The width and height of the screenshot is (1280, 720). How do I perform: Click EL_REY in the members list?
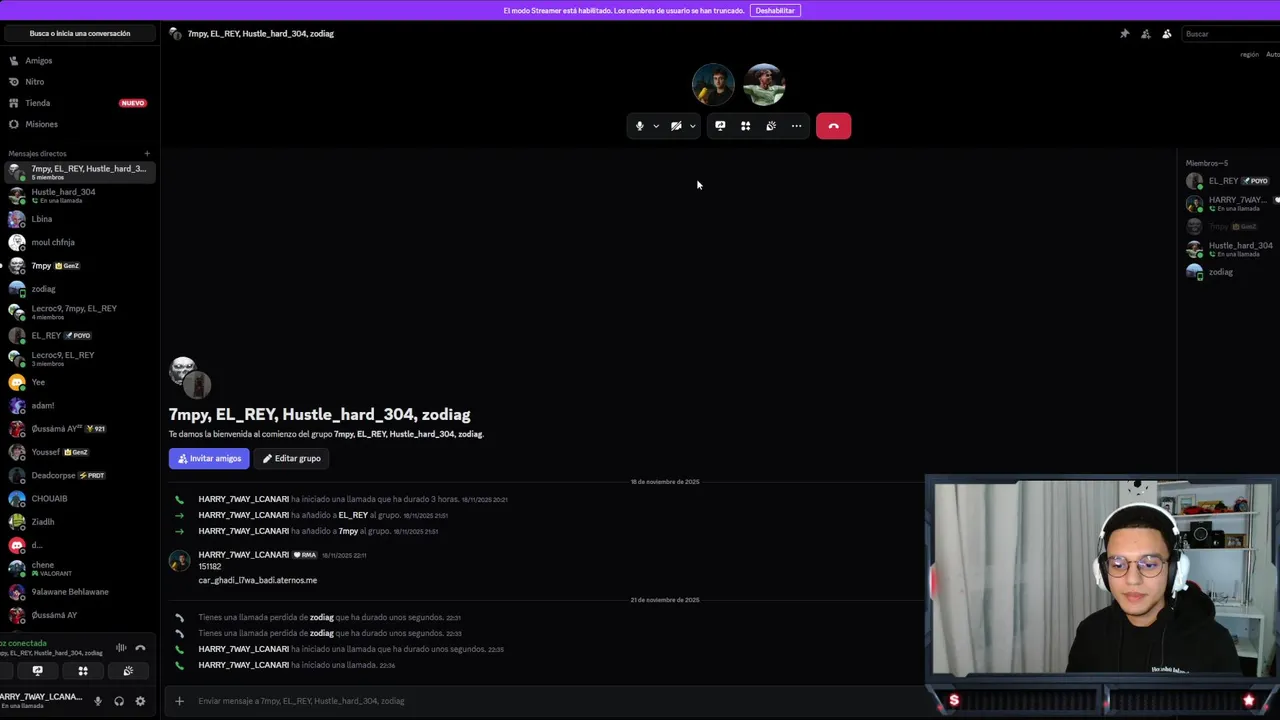coord(1230,181)
